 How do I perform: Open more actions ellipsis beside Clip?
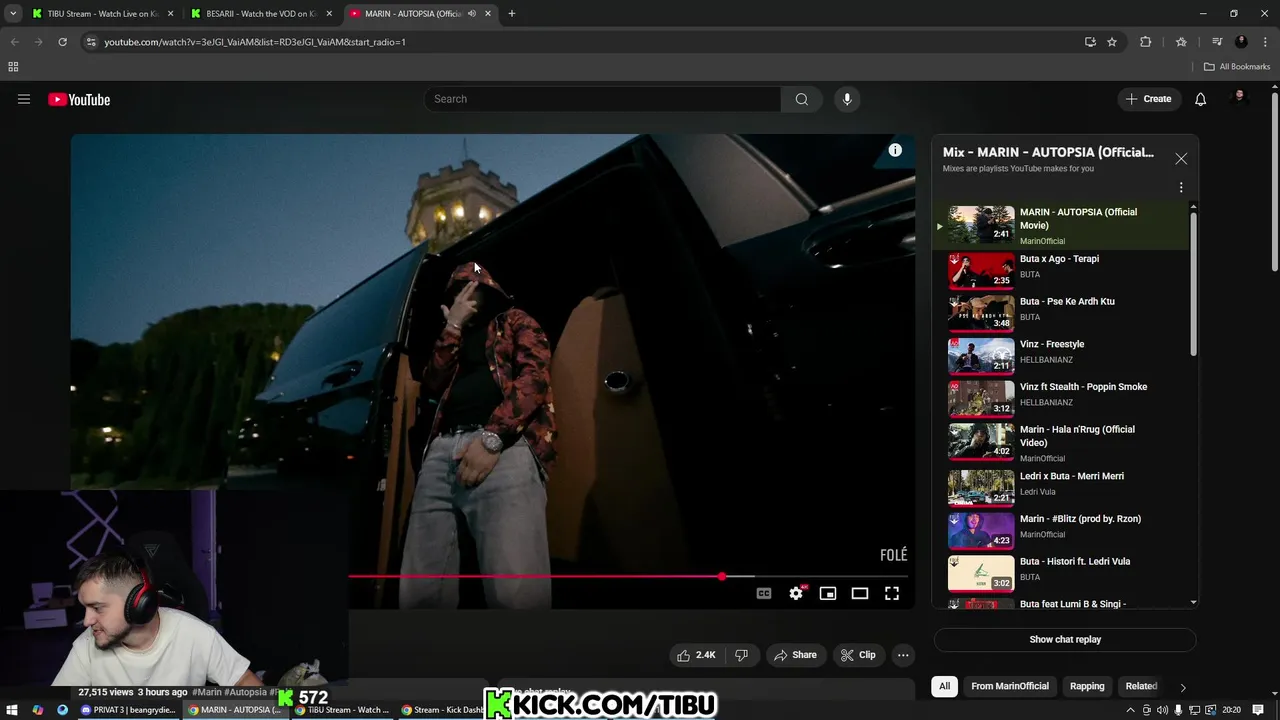click(903, 655)
